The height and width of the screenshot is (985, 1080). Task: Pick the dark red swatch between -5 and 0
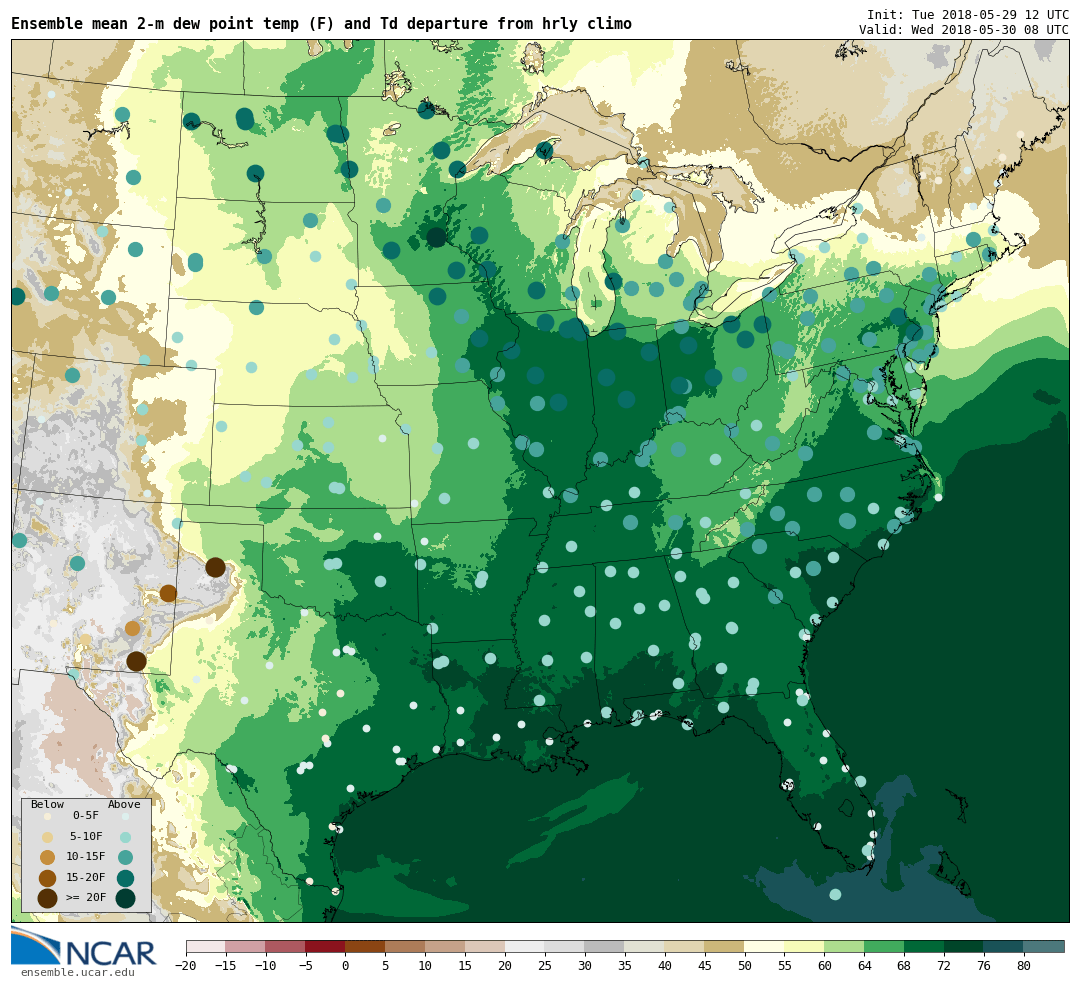(x=326, y=946)
